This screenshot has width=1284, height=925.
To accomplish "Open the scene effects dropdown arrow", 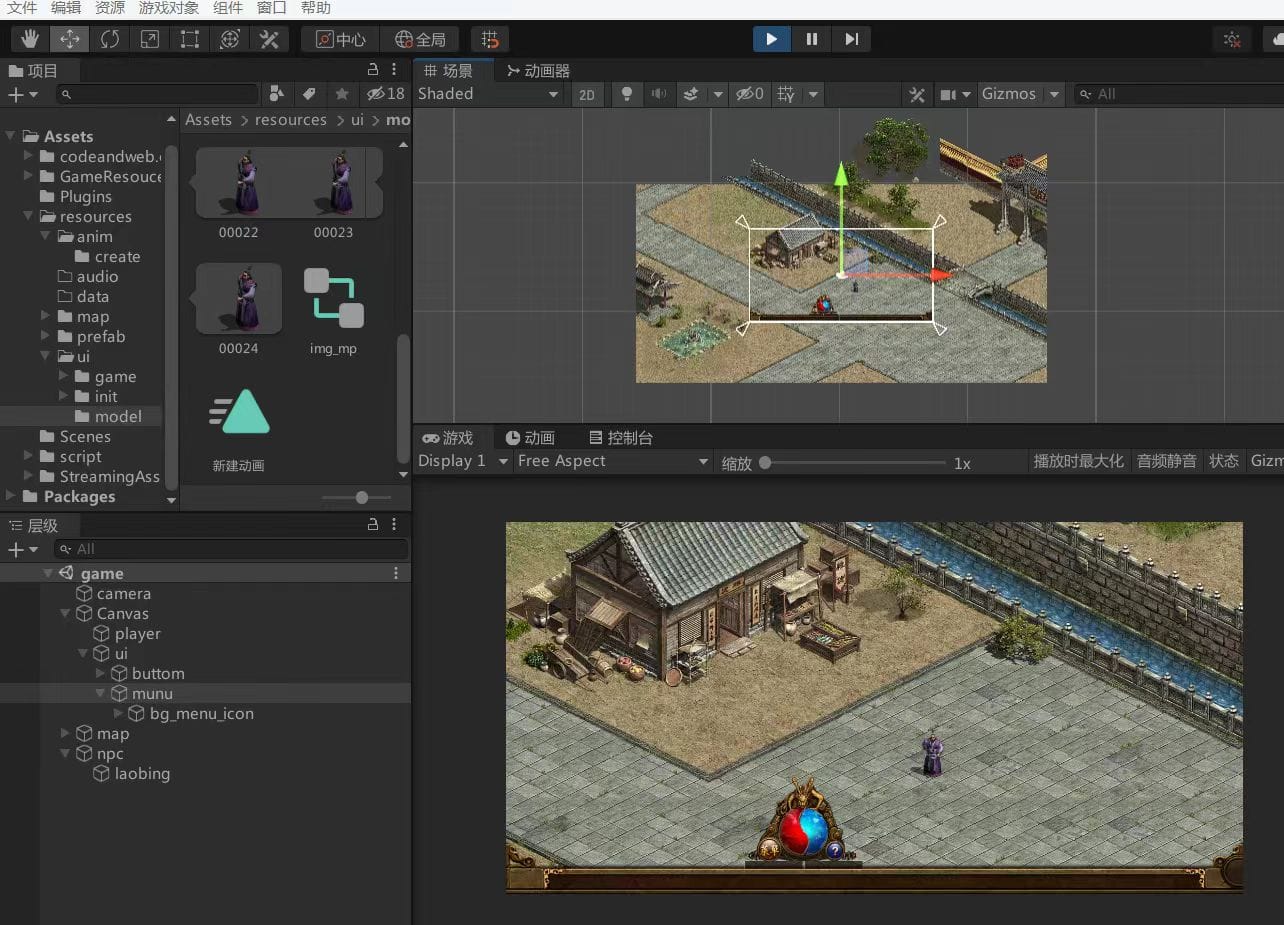I will point(717,94).
